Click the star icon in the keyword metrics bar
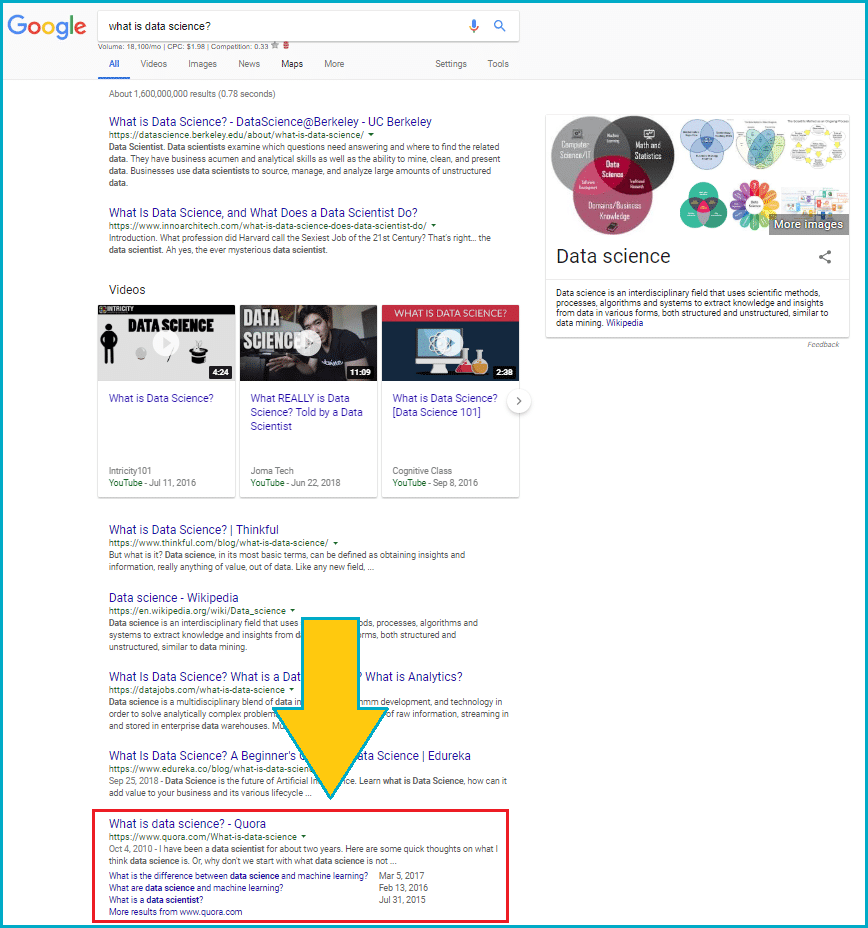The height and width of the screenshot is (928, 868). tap(274, 45)
